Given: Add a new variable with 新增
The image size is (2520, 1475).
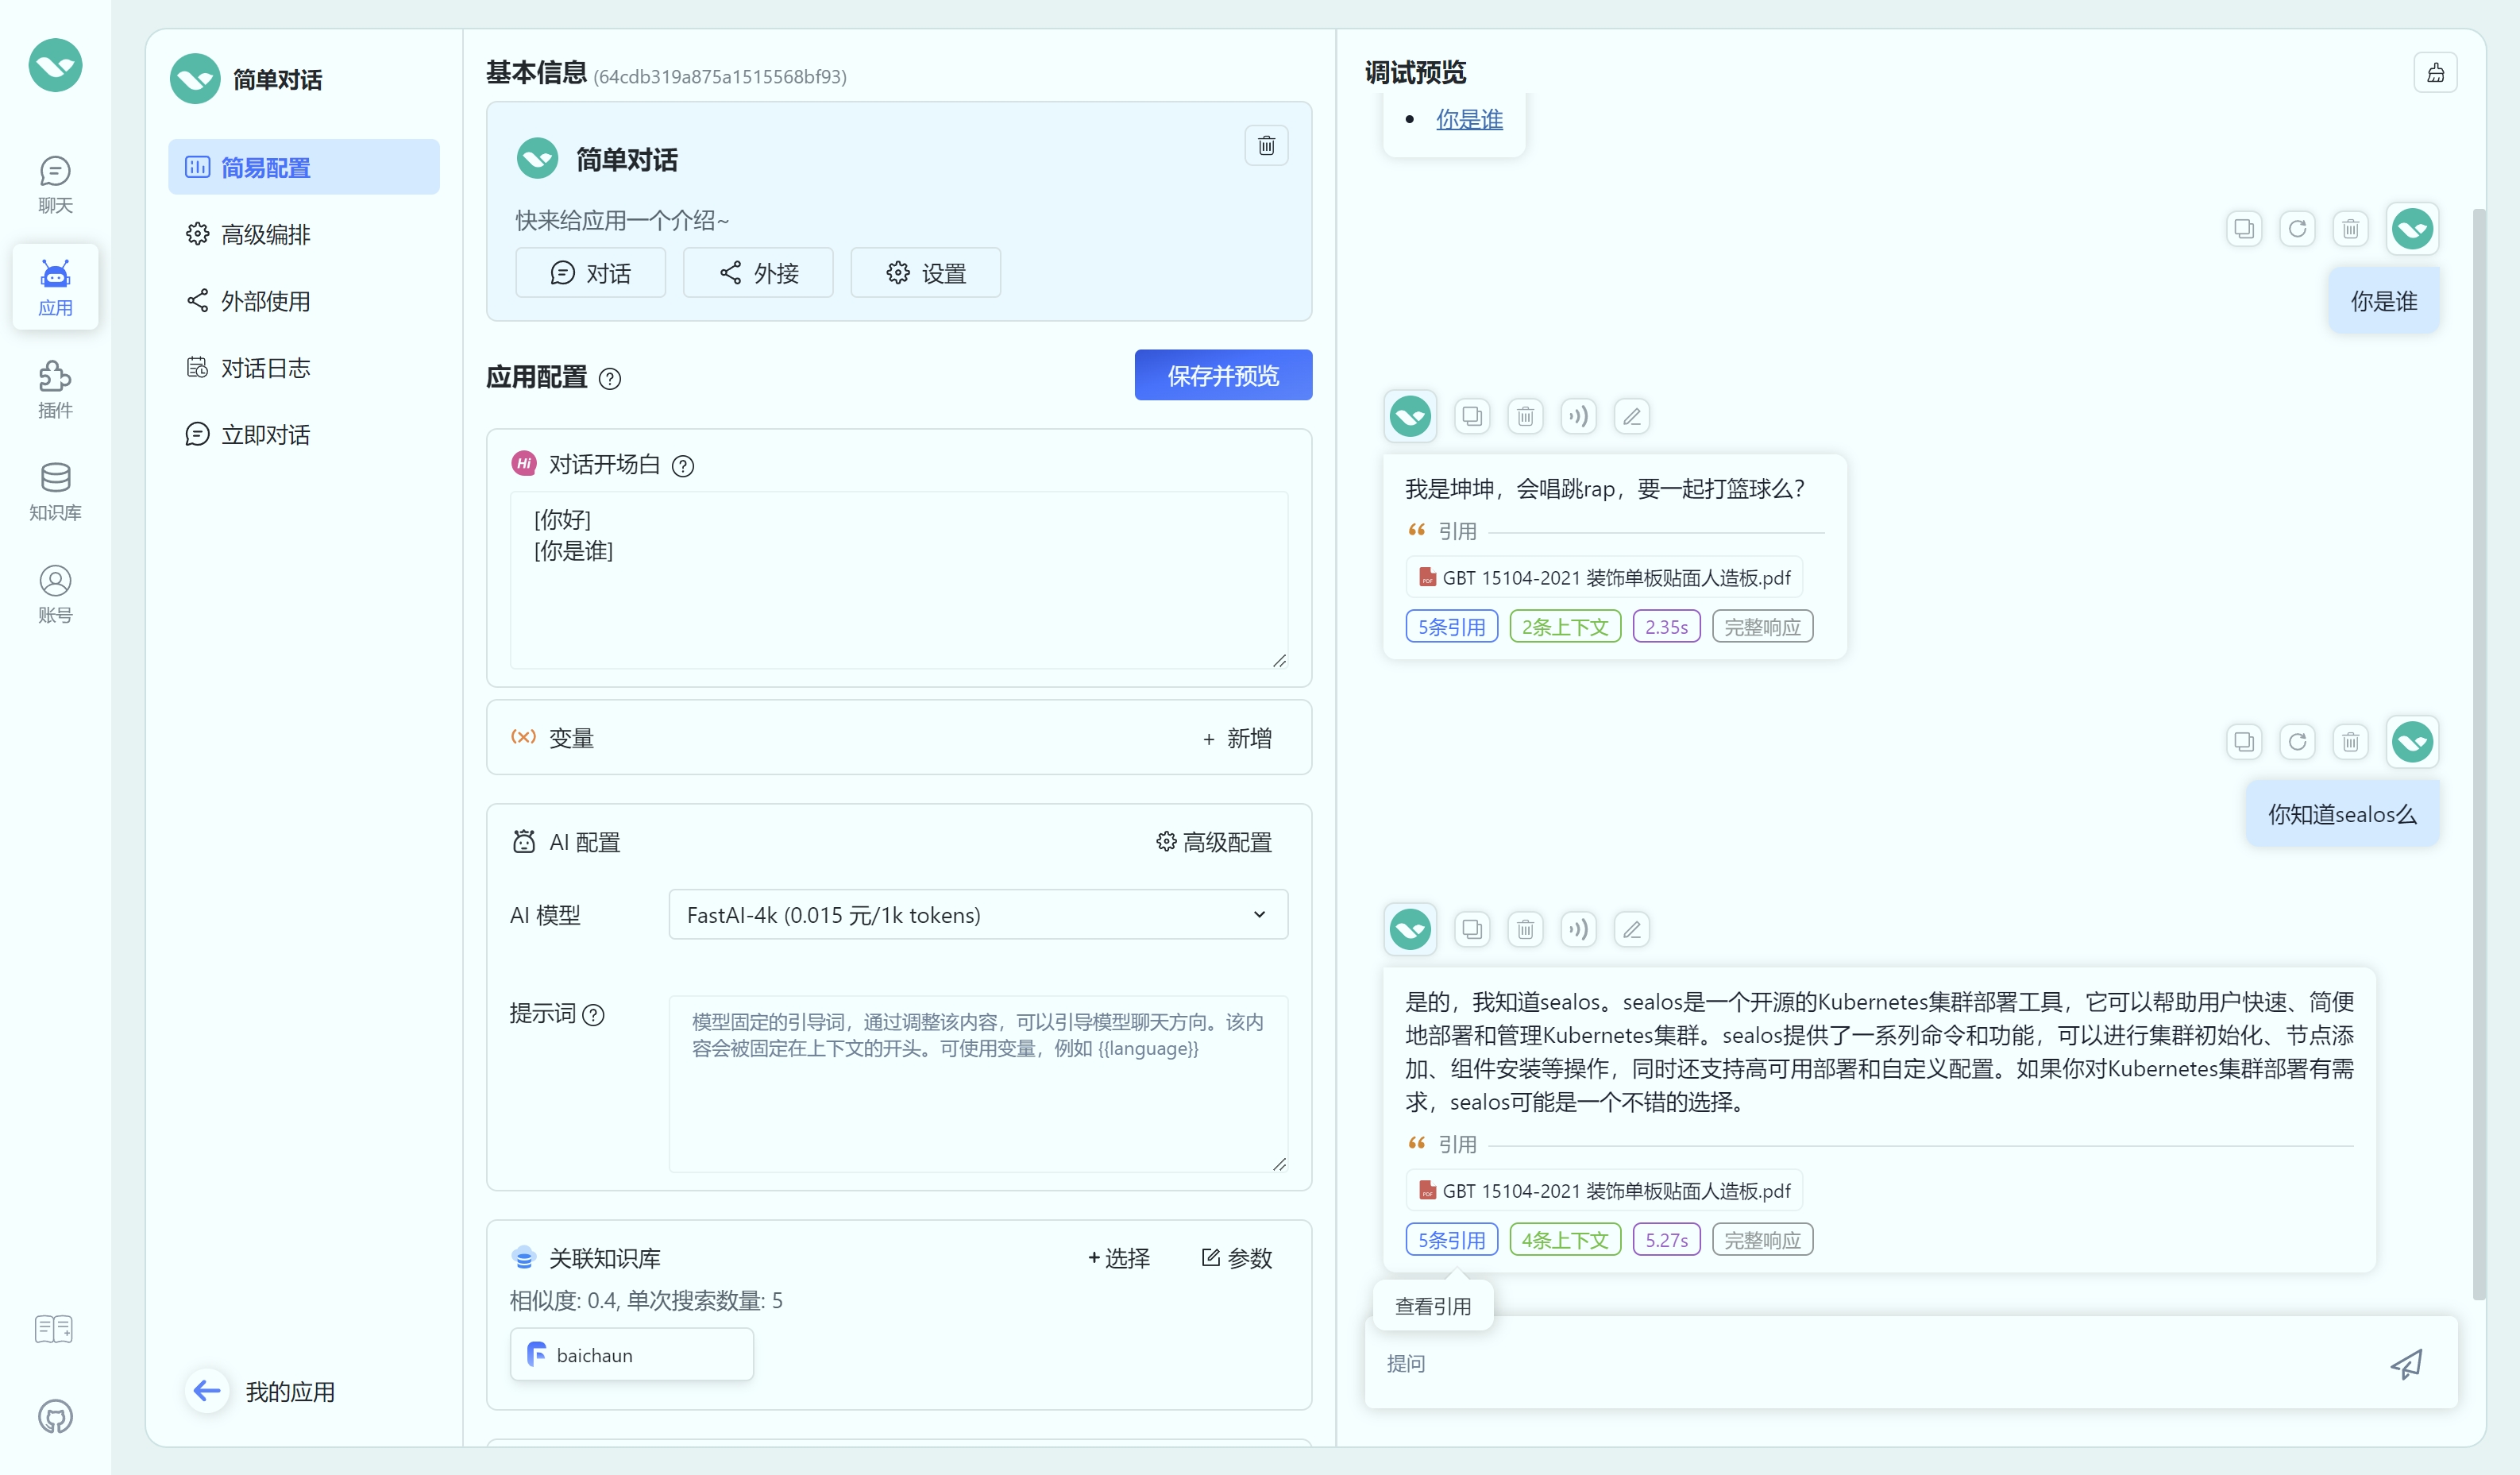Looking at the screenshot, I should tap(1237, 738).
